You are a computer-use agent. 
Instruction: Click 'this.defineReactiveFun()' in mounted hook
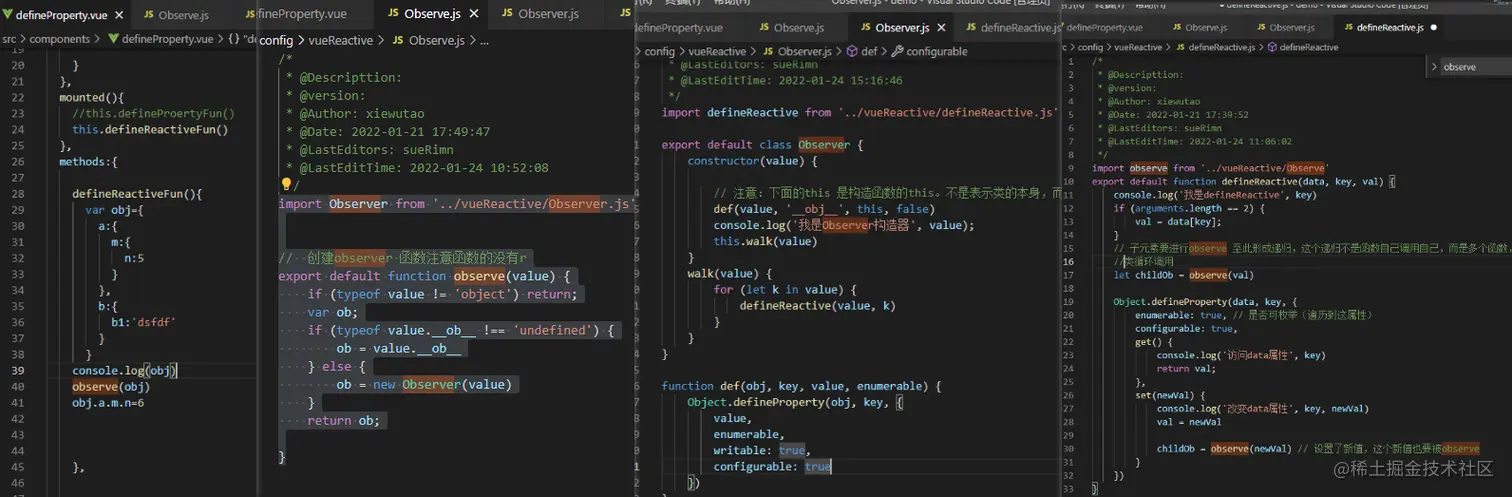[x=150, y=129]
